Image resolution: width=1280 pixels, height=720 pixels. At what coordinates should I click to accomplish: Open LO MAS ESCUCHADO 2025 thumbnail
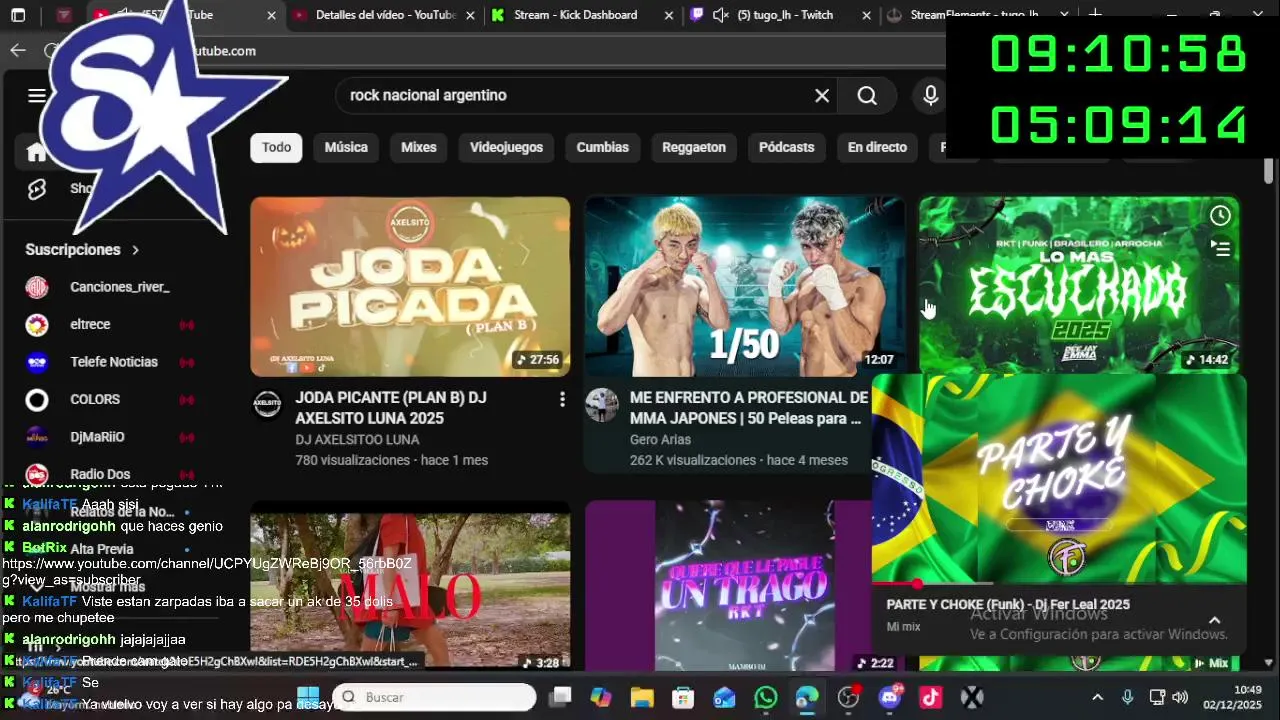(x=1079, y=285)
